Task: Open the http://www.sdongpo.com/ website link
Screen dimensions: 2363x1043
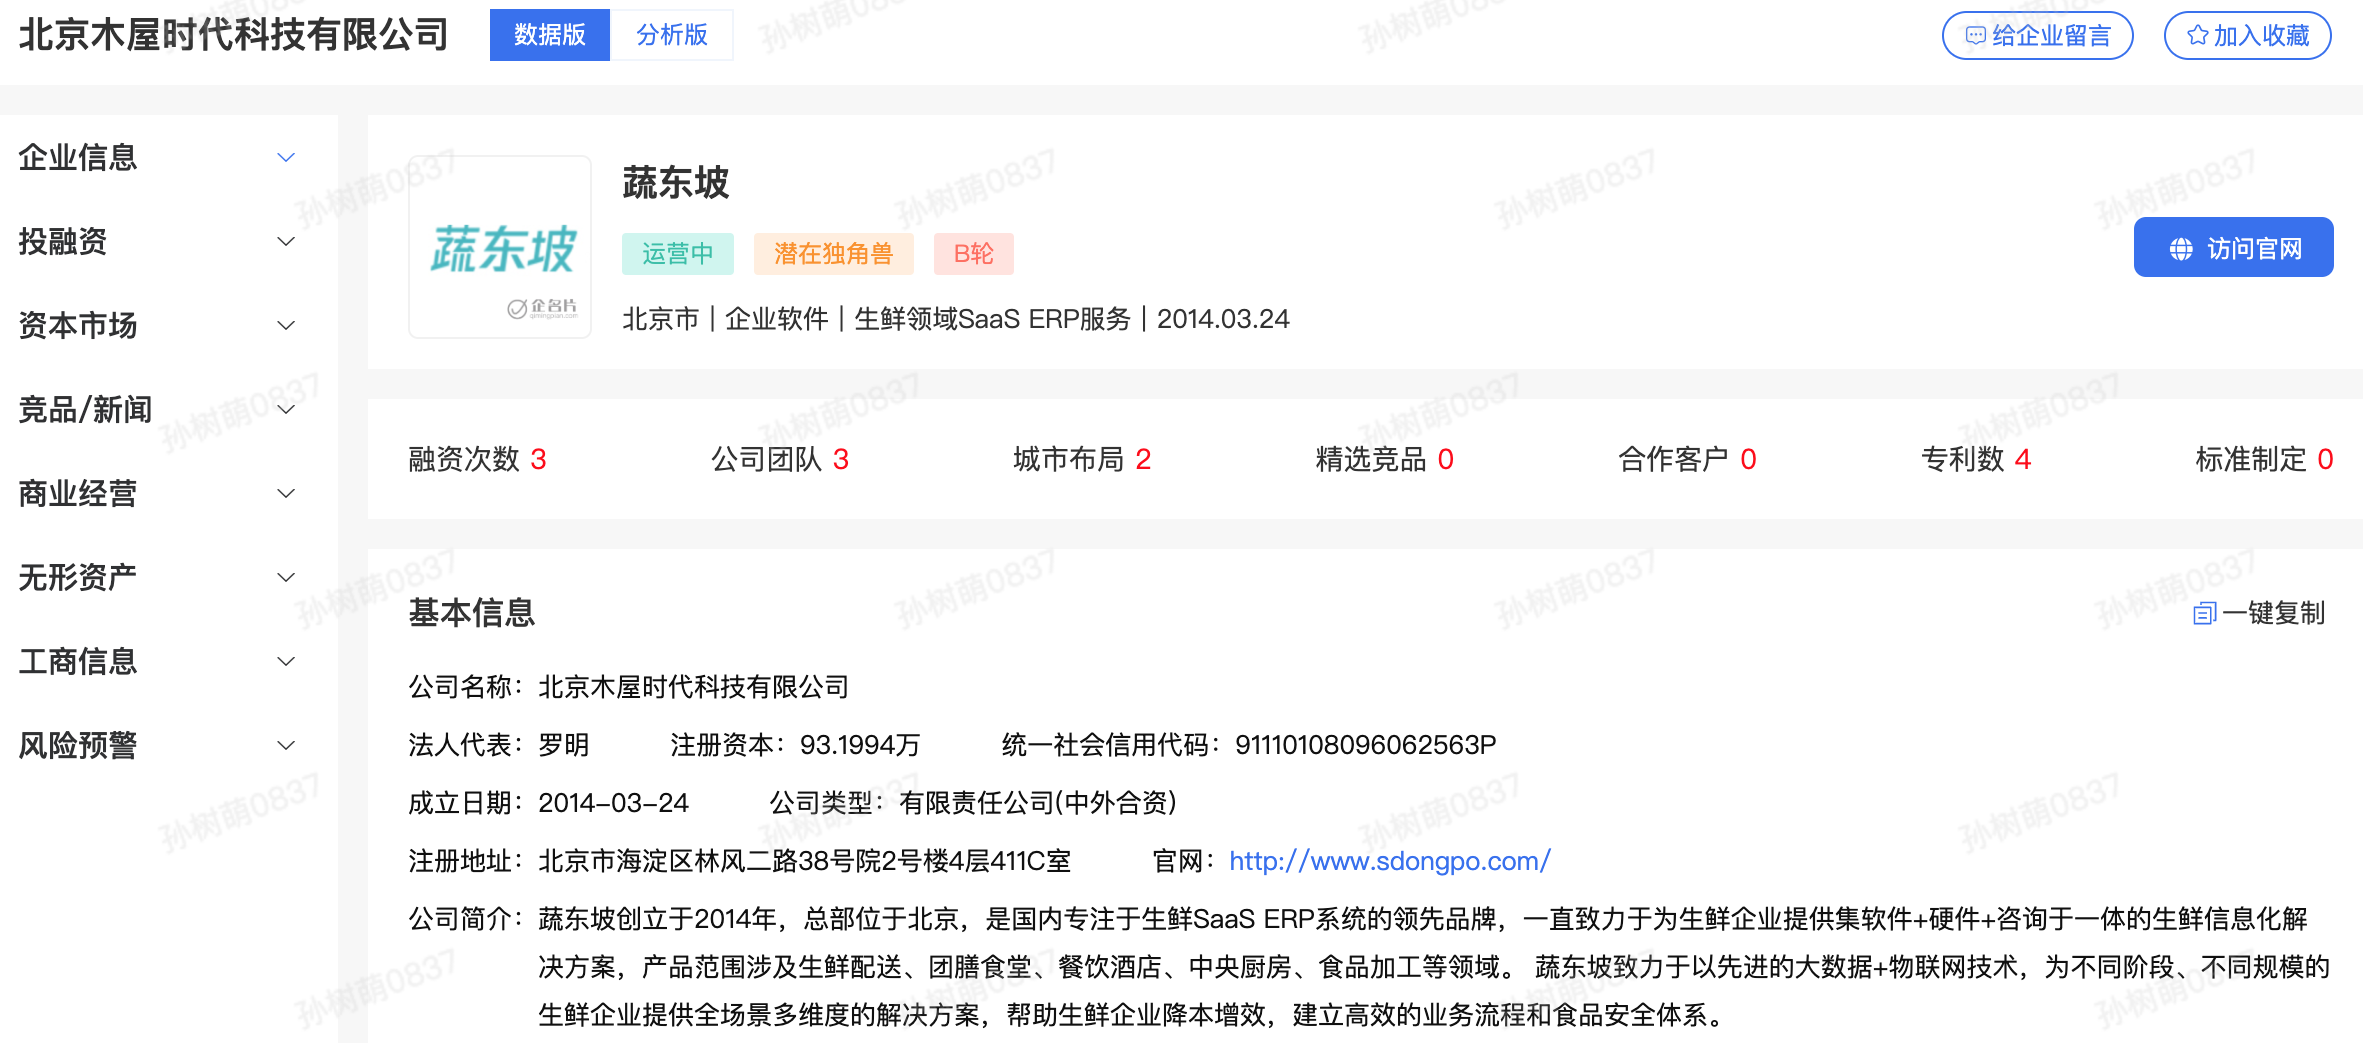Action: click(x=1390, y=861)
